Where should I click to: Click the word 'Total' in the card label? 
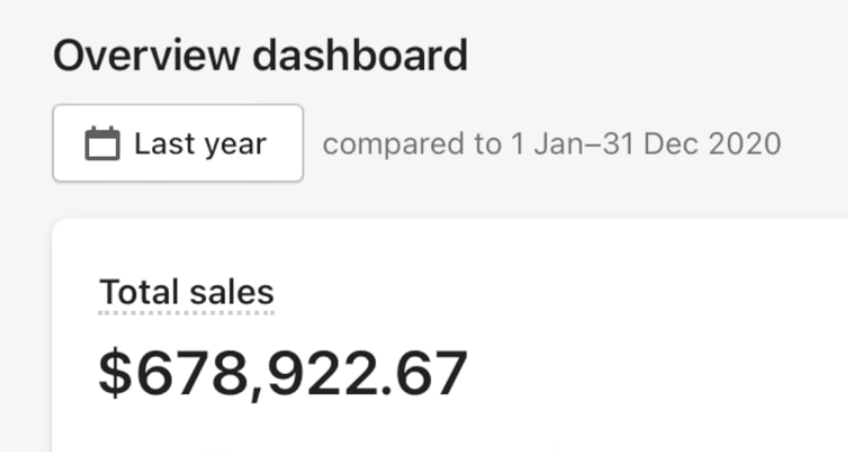point(140,293)
